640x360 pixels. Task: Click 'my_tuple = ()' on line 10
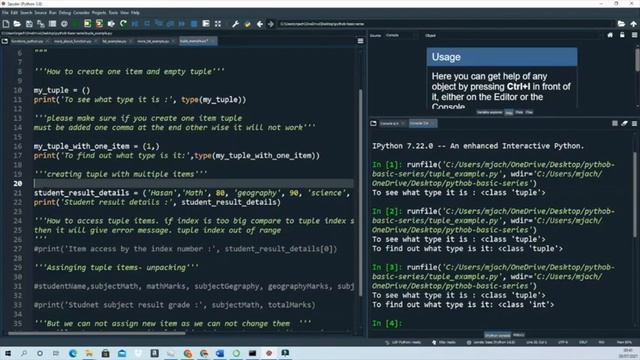62,90
